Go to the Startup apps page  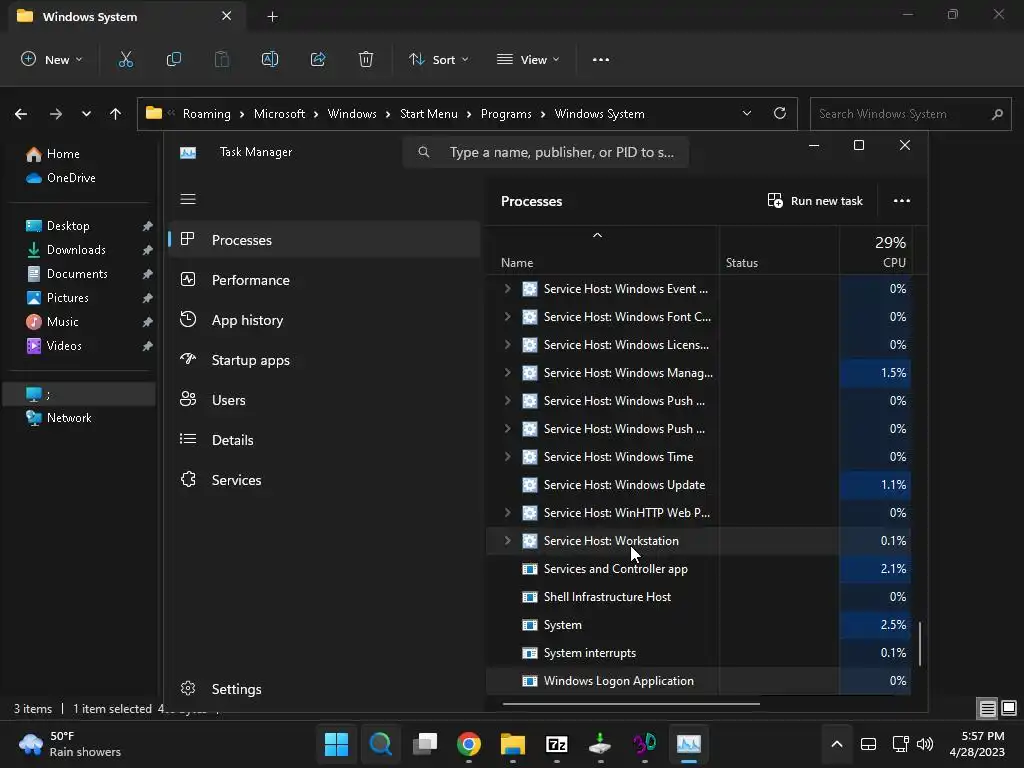325,360
